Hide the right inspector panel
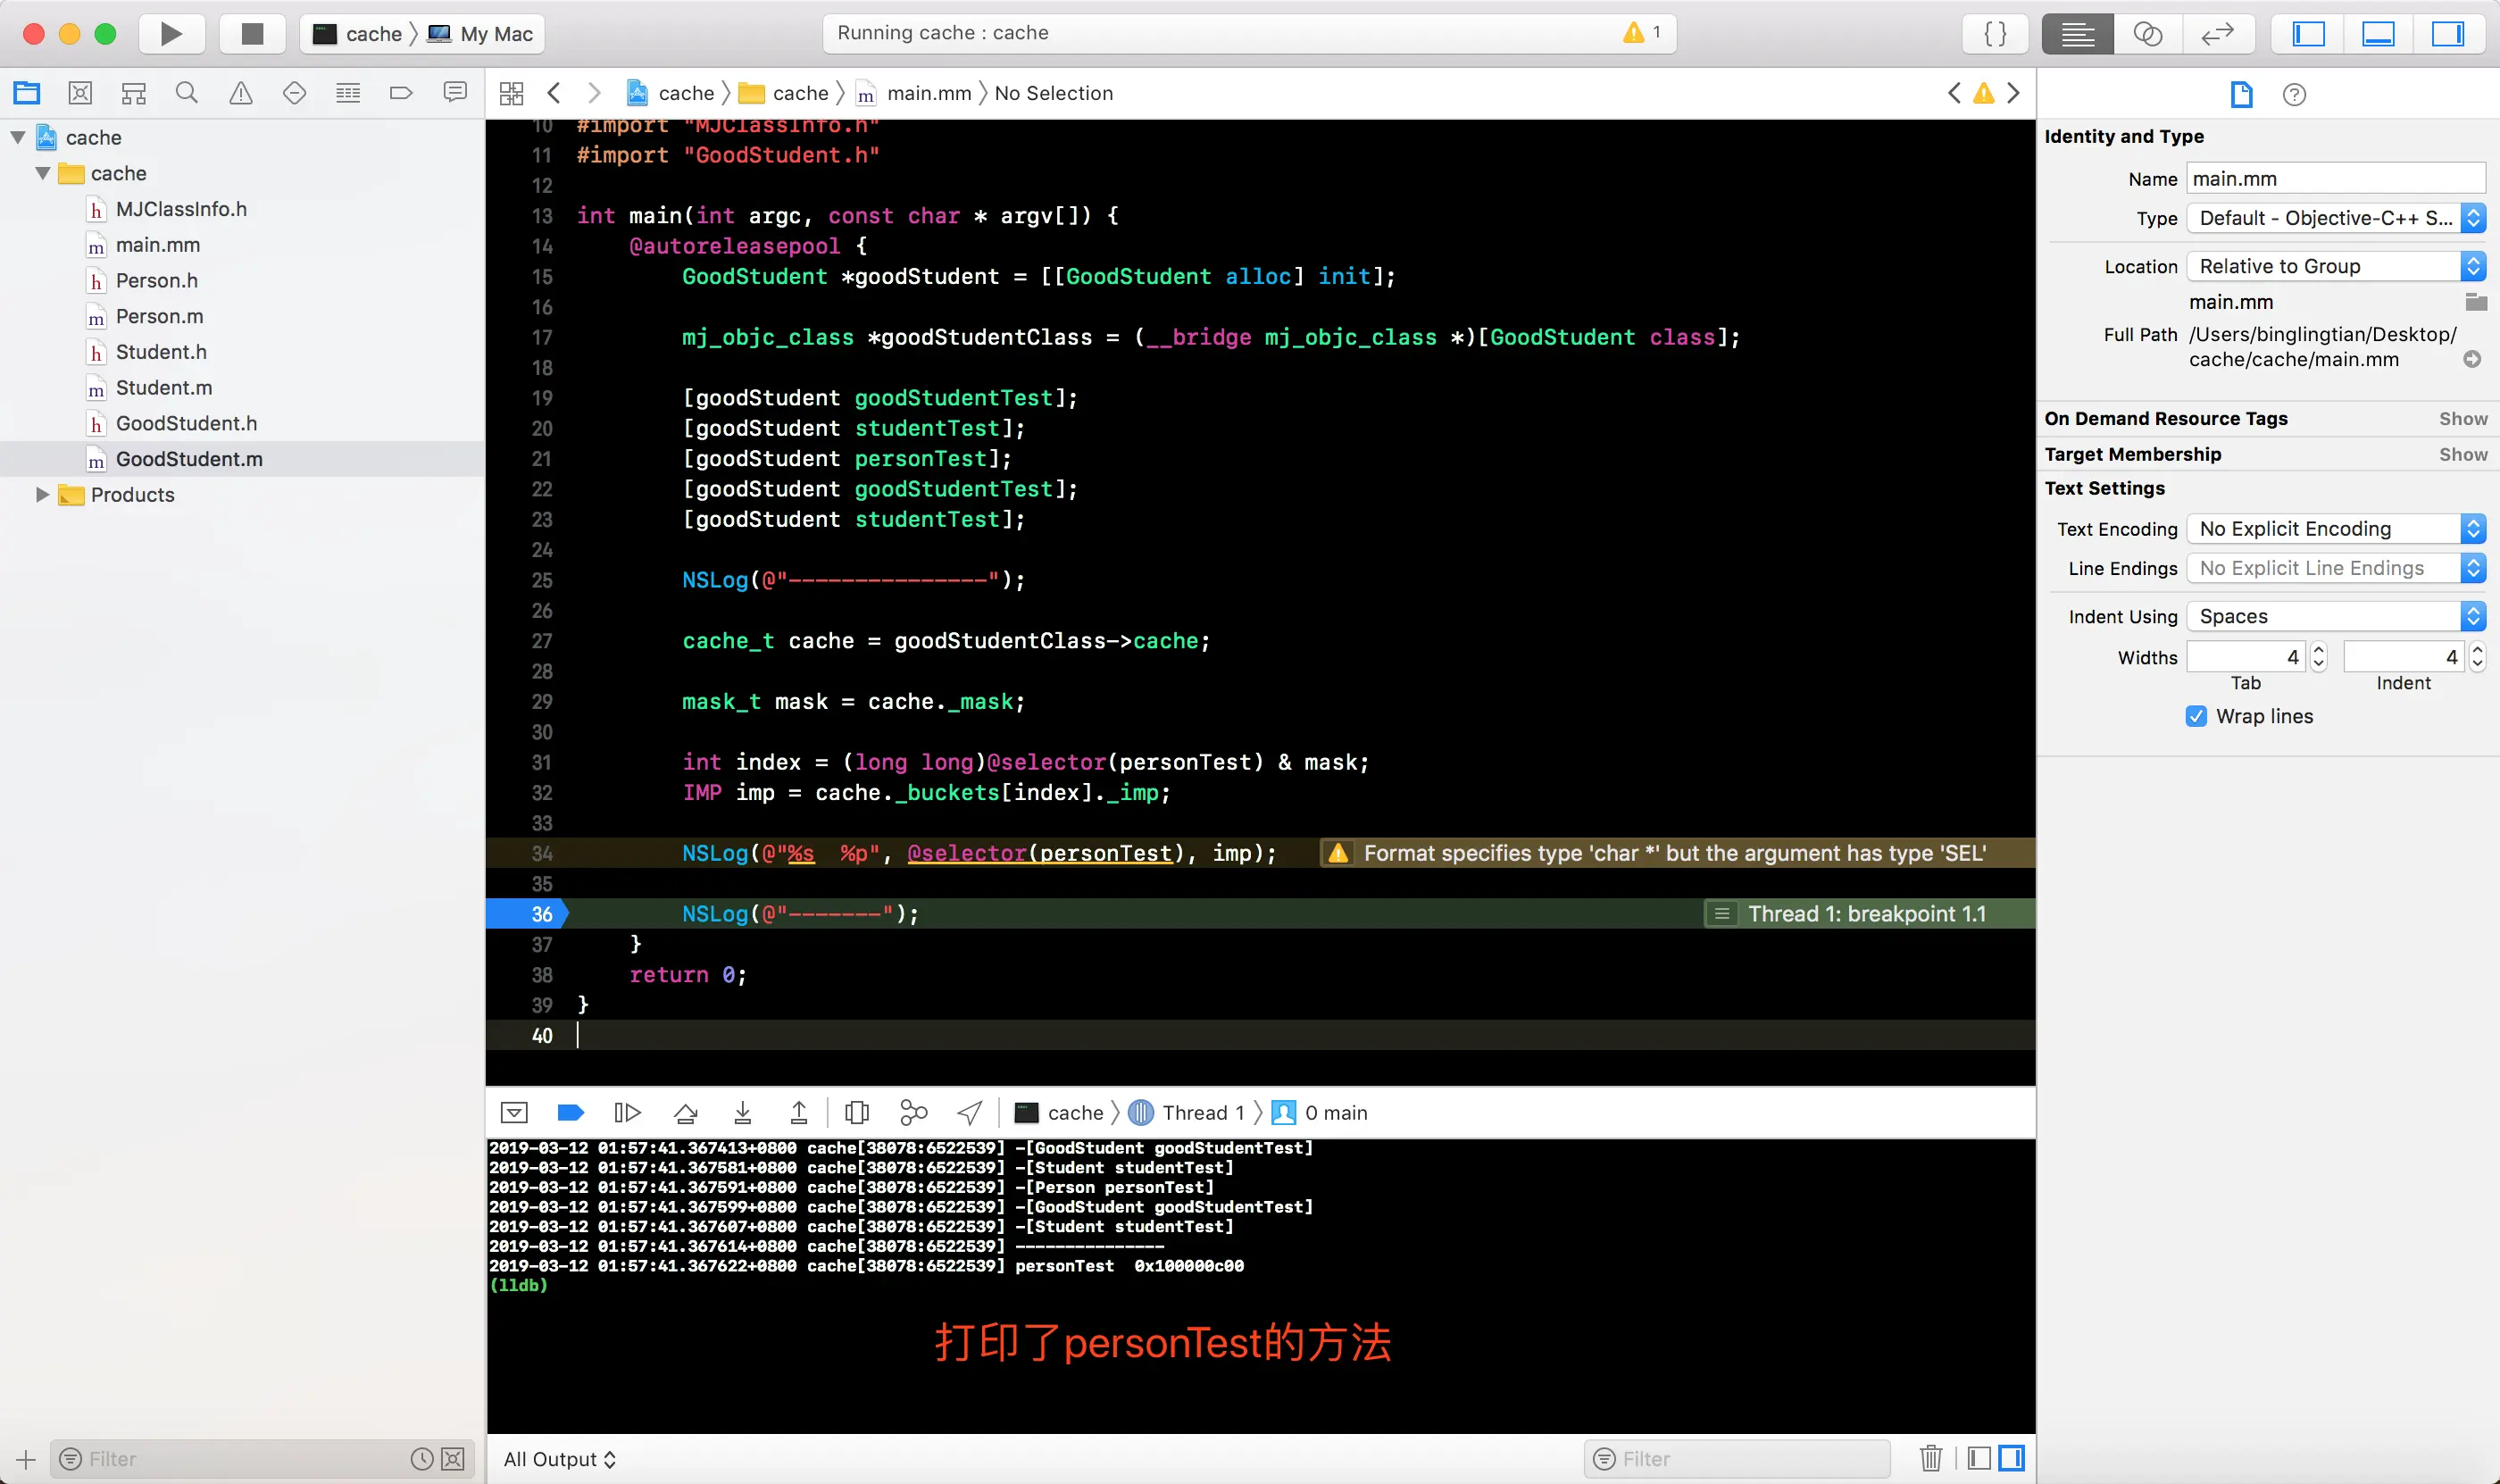Image resolution: width=2500 pixels, height=1484 pixels. coord(2447,34)
